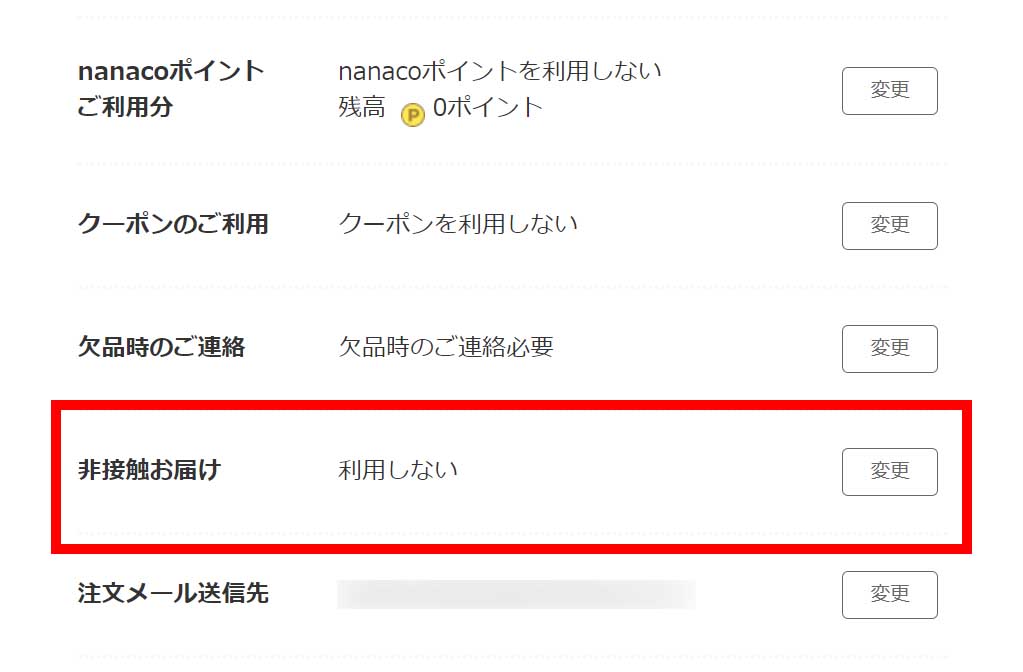Click 変更 beside 欠品時のご連絡

[x=889, y=349]
